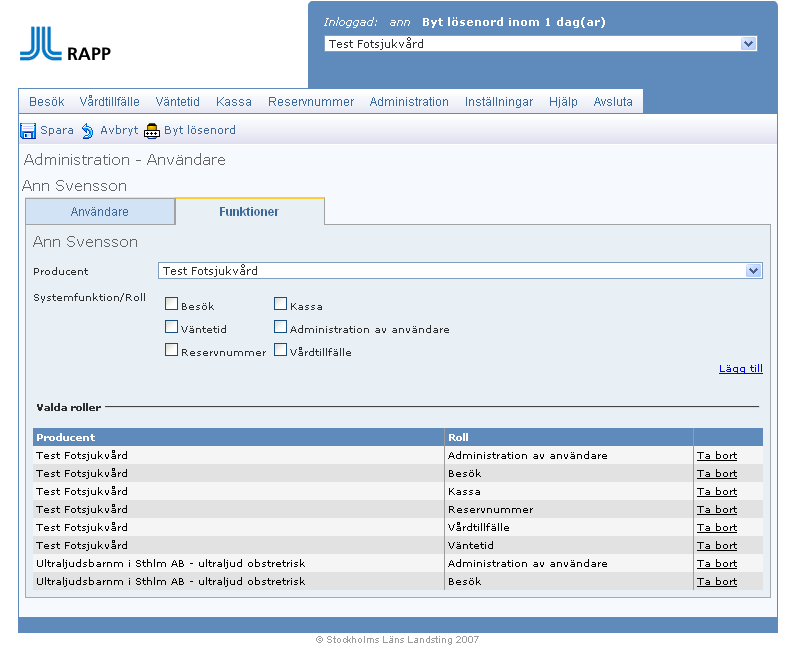Click the JLL RAPP logo
The height and width of the screenshot is (652, 801).
point(65,44)
